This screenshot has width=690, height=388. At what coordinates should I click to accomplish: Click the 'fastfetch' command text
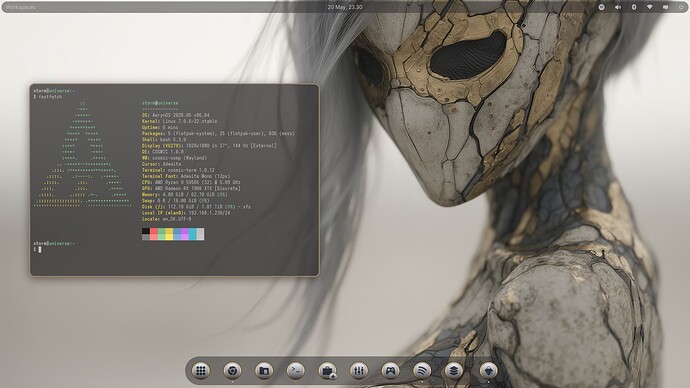(50, 97)
